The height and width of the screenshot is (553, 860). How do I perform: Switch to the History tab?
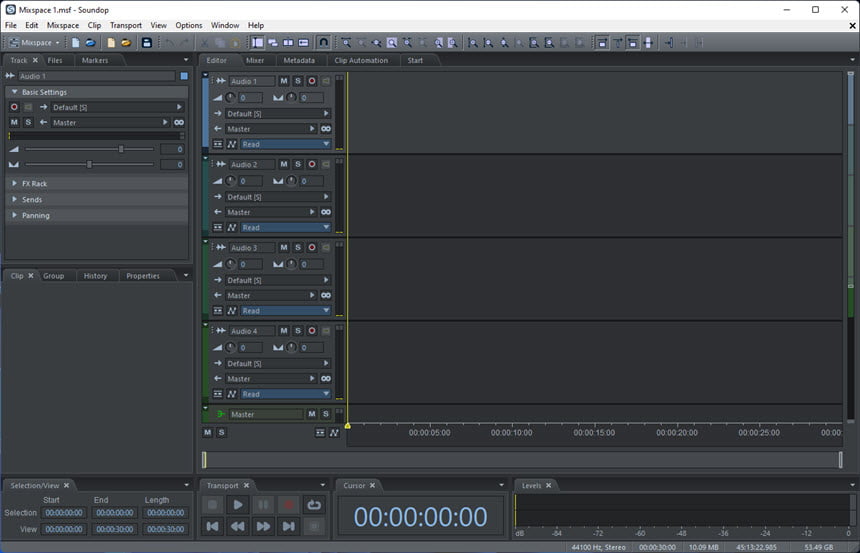coord(95,276)
